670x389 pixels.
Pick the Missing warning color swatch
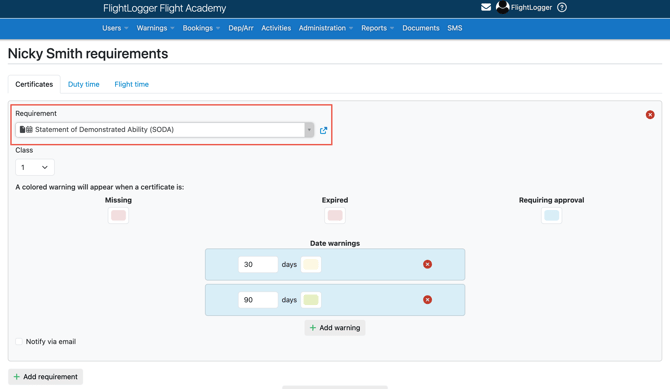point(118,215)
